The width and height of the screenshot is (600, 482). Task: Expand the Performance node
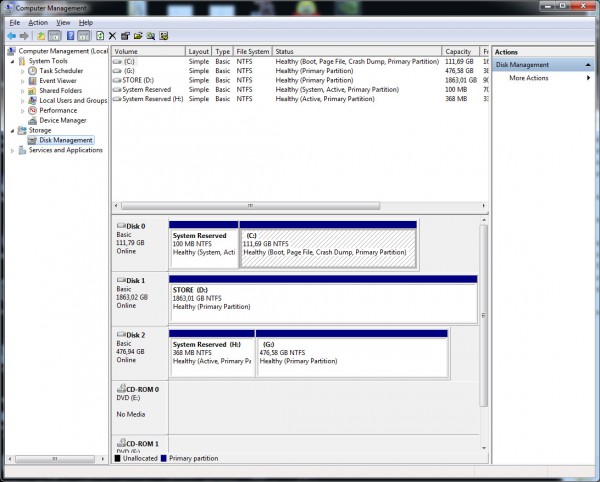(x=23, y=111)
